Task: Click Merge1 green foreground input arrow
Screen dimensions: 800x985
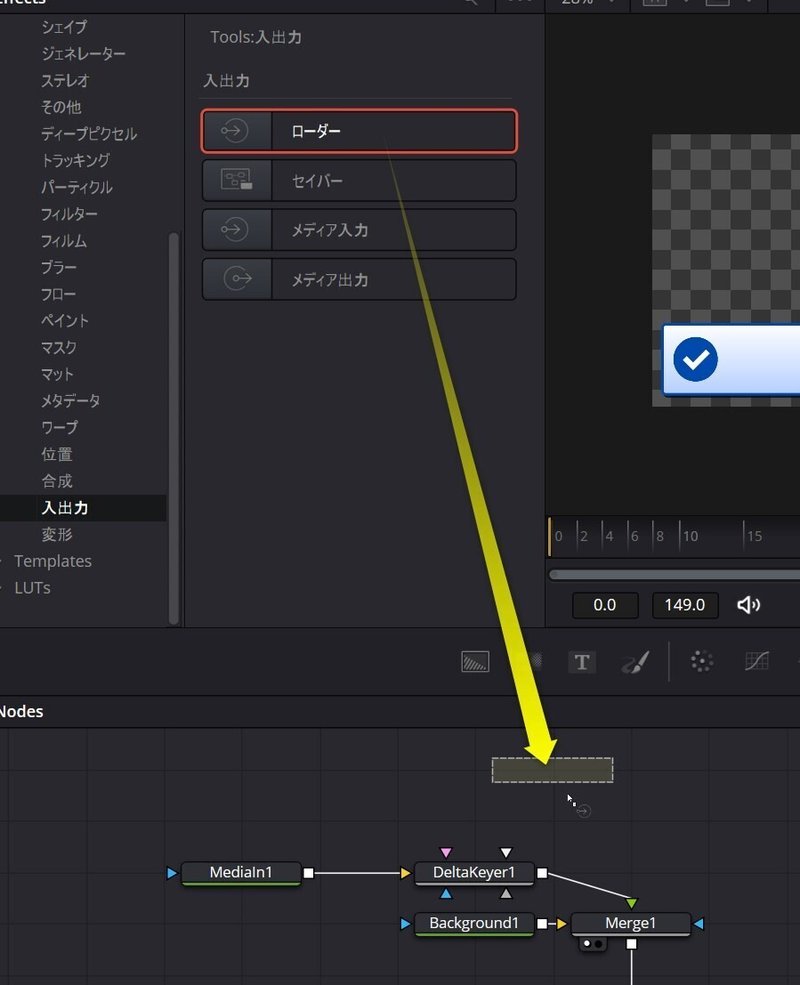Action: (x=632, y=903)
